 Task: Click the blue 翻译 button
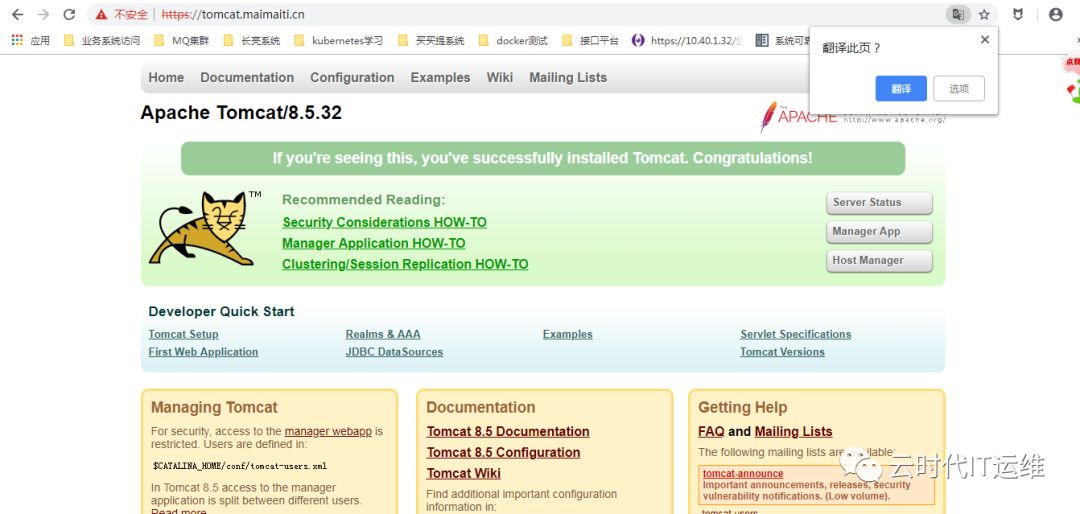point(901,89)
